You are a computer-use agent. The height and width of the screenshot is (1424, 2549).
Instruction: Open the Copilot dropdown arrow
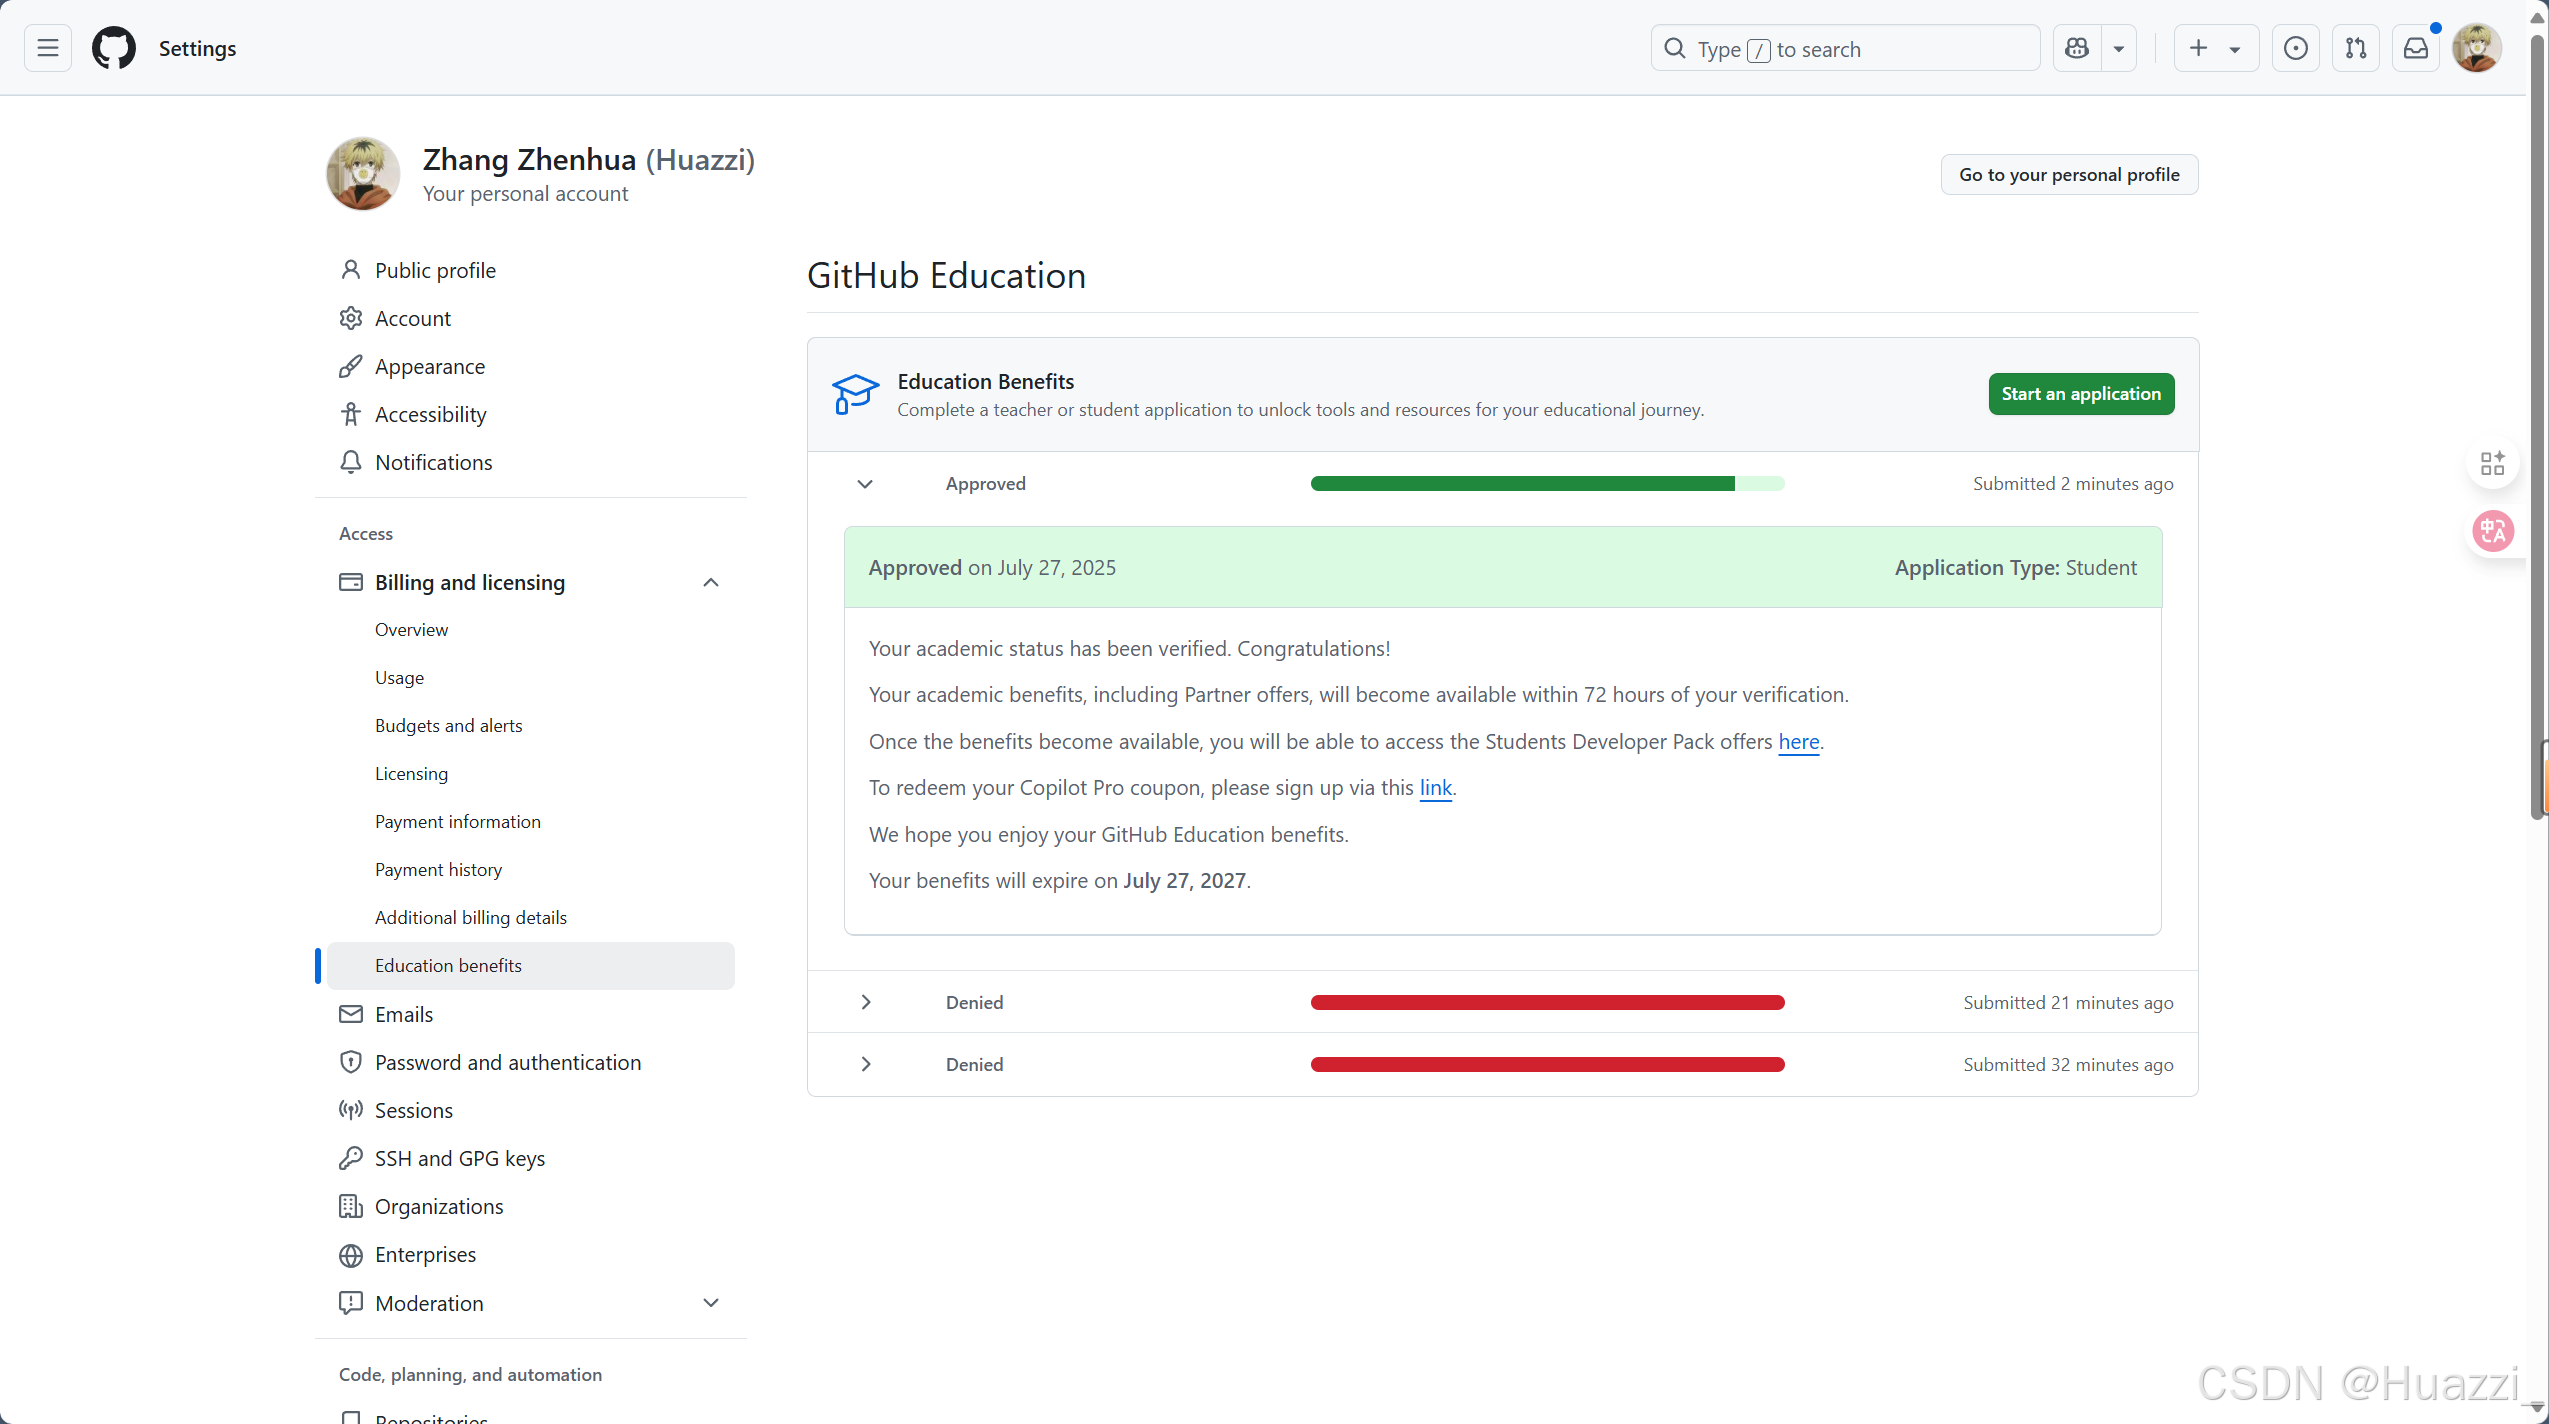tap(2119, 48)
